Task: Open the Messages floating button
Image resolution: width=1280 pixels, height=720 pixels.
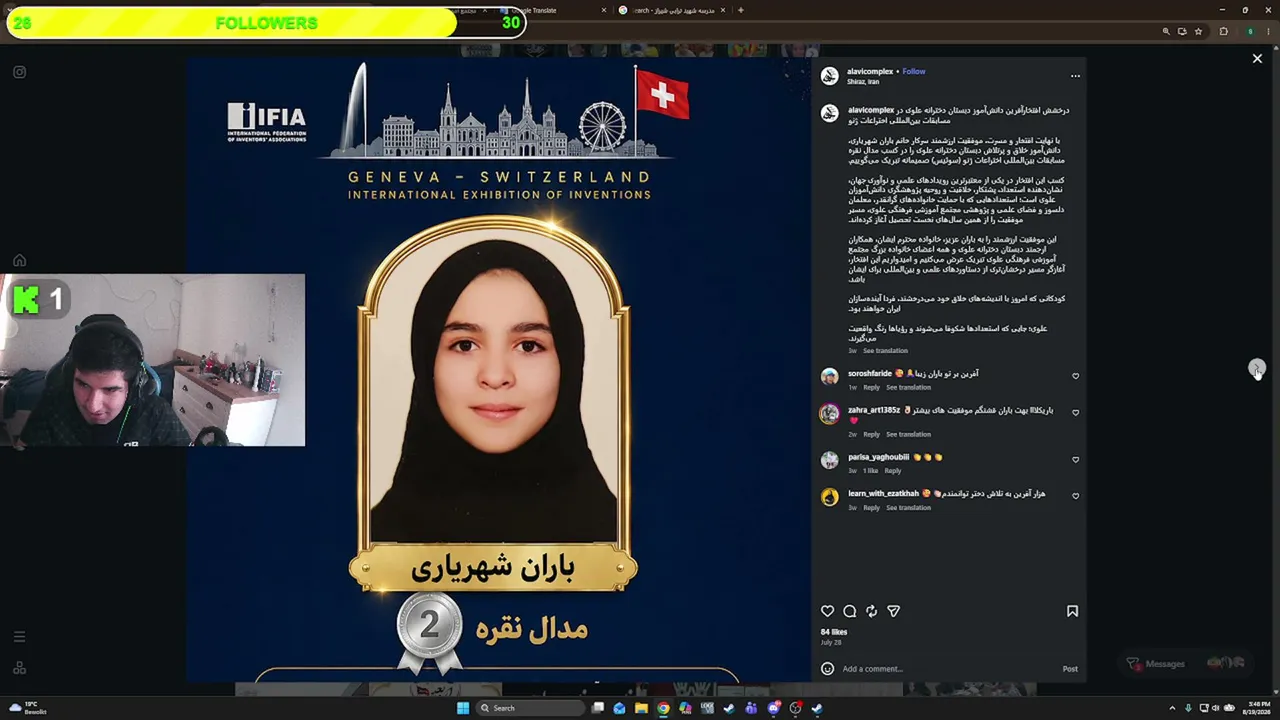Action: 1184,664
